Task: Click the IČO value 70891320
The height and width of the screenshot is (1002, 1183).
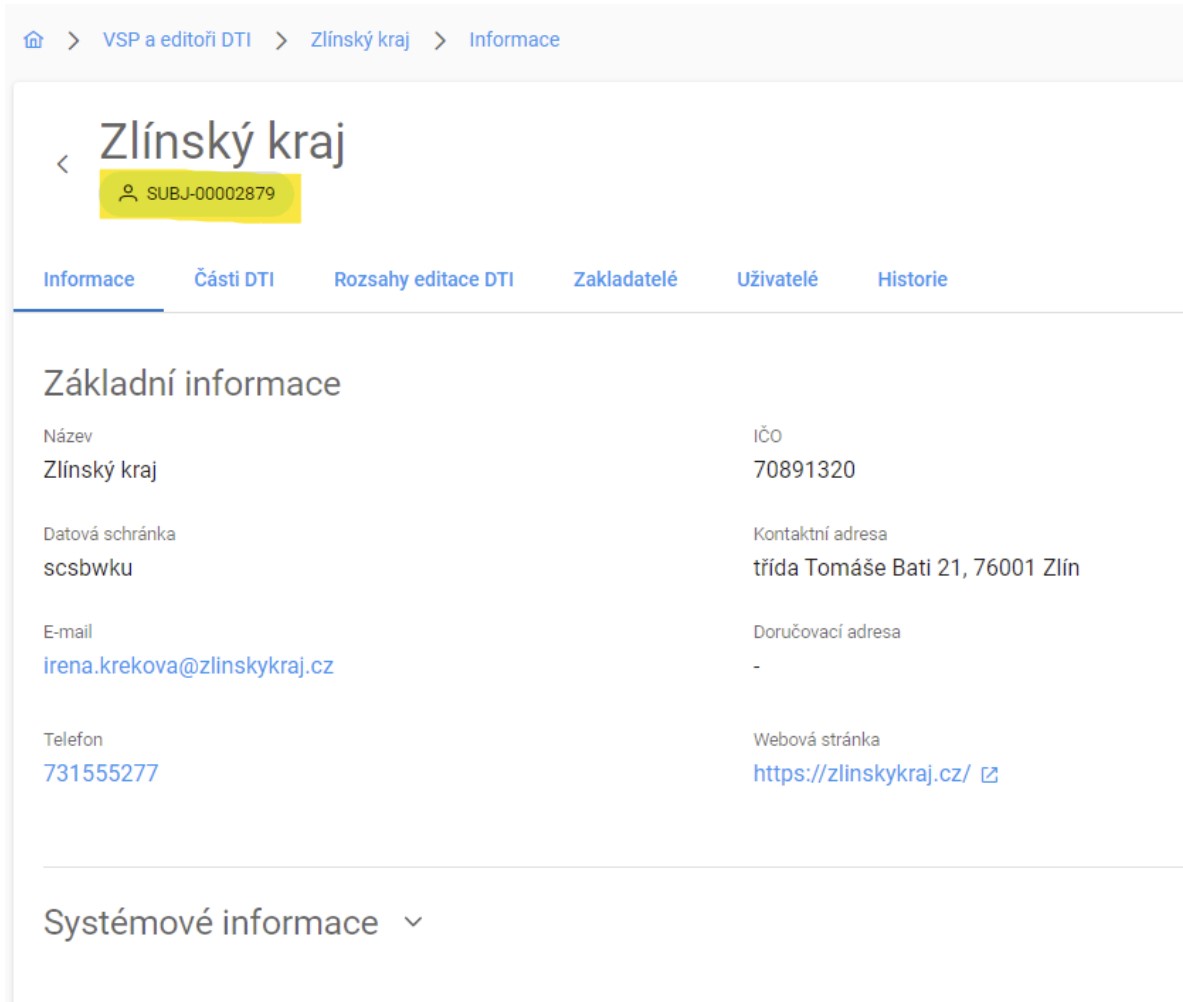Action: [x=804, y=469]
